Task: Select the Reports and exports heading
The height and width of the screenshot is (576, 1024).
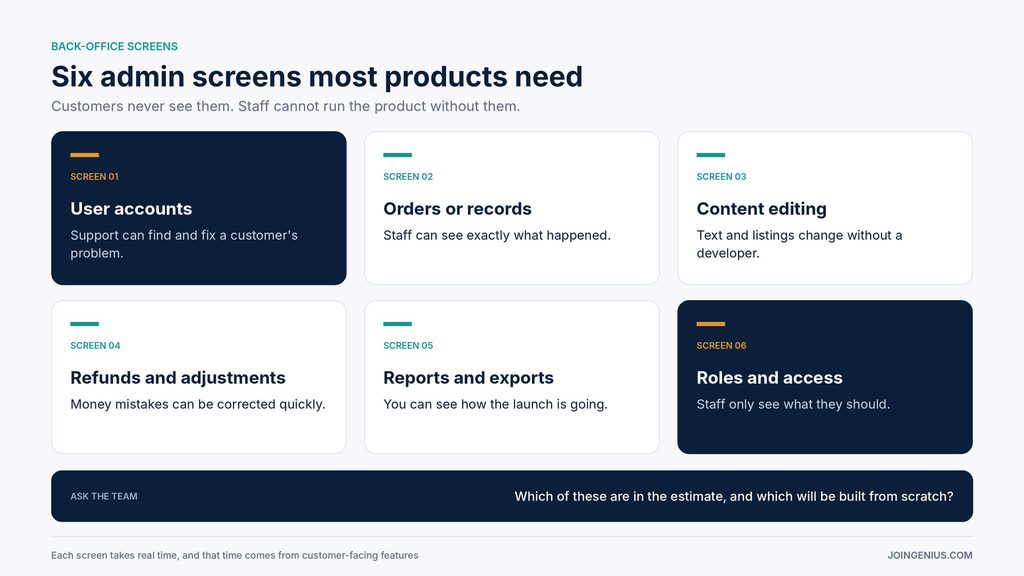Action: 468,378
